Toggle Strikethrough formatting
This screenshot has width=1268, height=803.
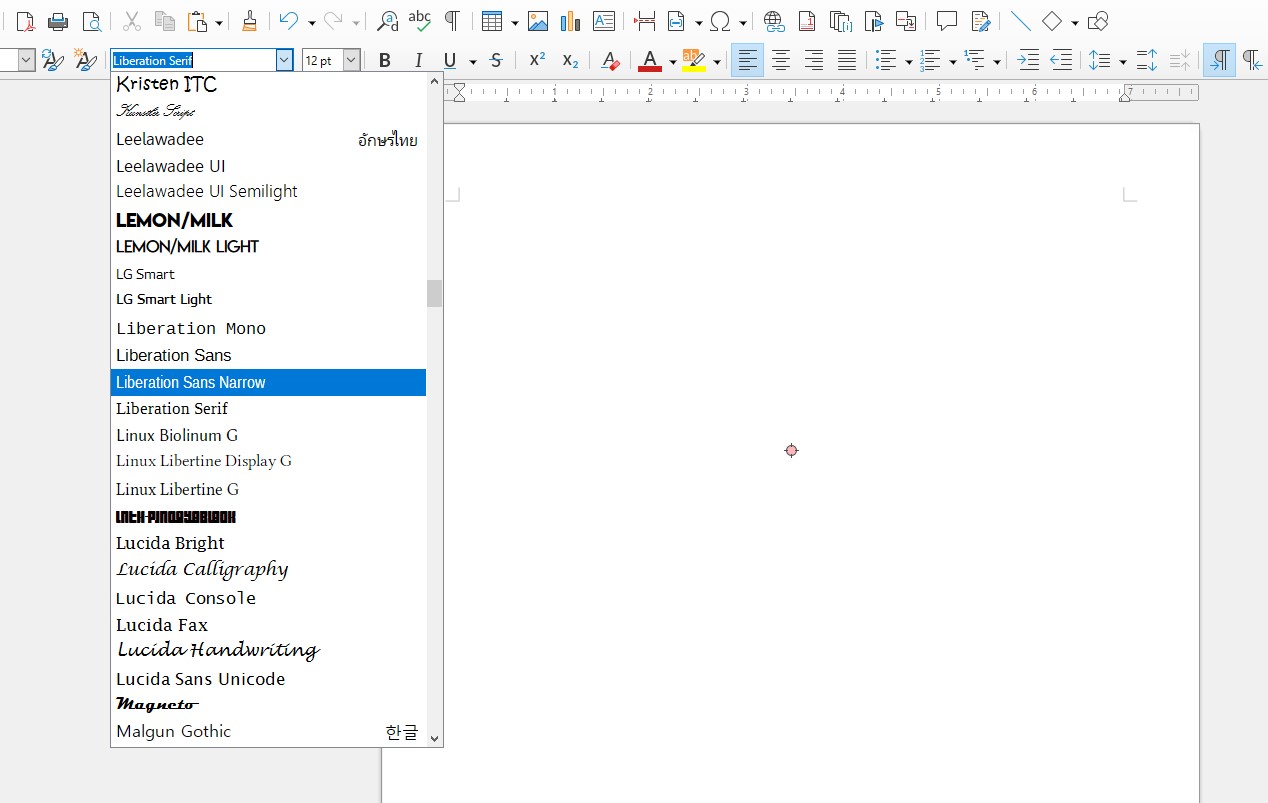coord(496,61)
